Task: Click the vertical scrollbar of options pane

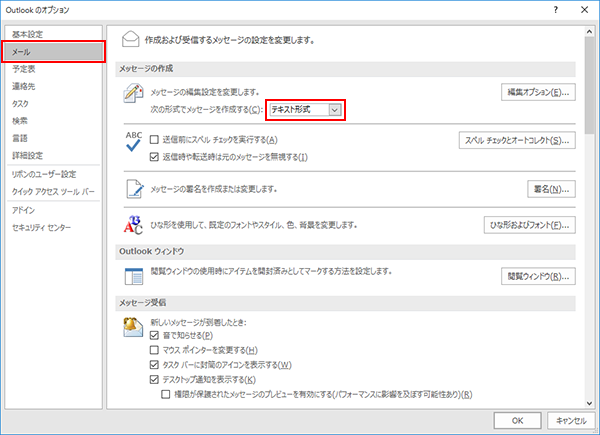Action: coord(591,200)
